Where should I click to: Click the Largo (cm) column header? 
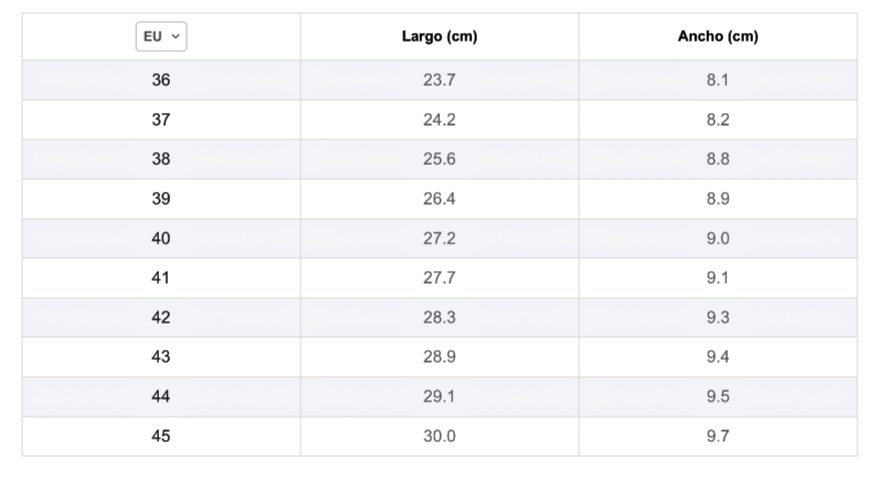click(x=439, y=37)
